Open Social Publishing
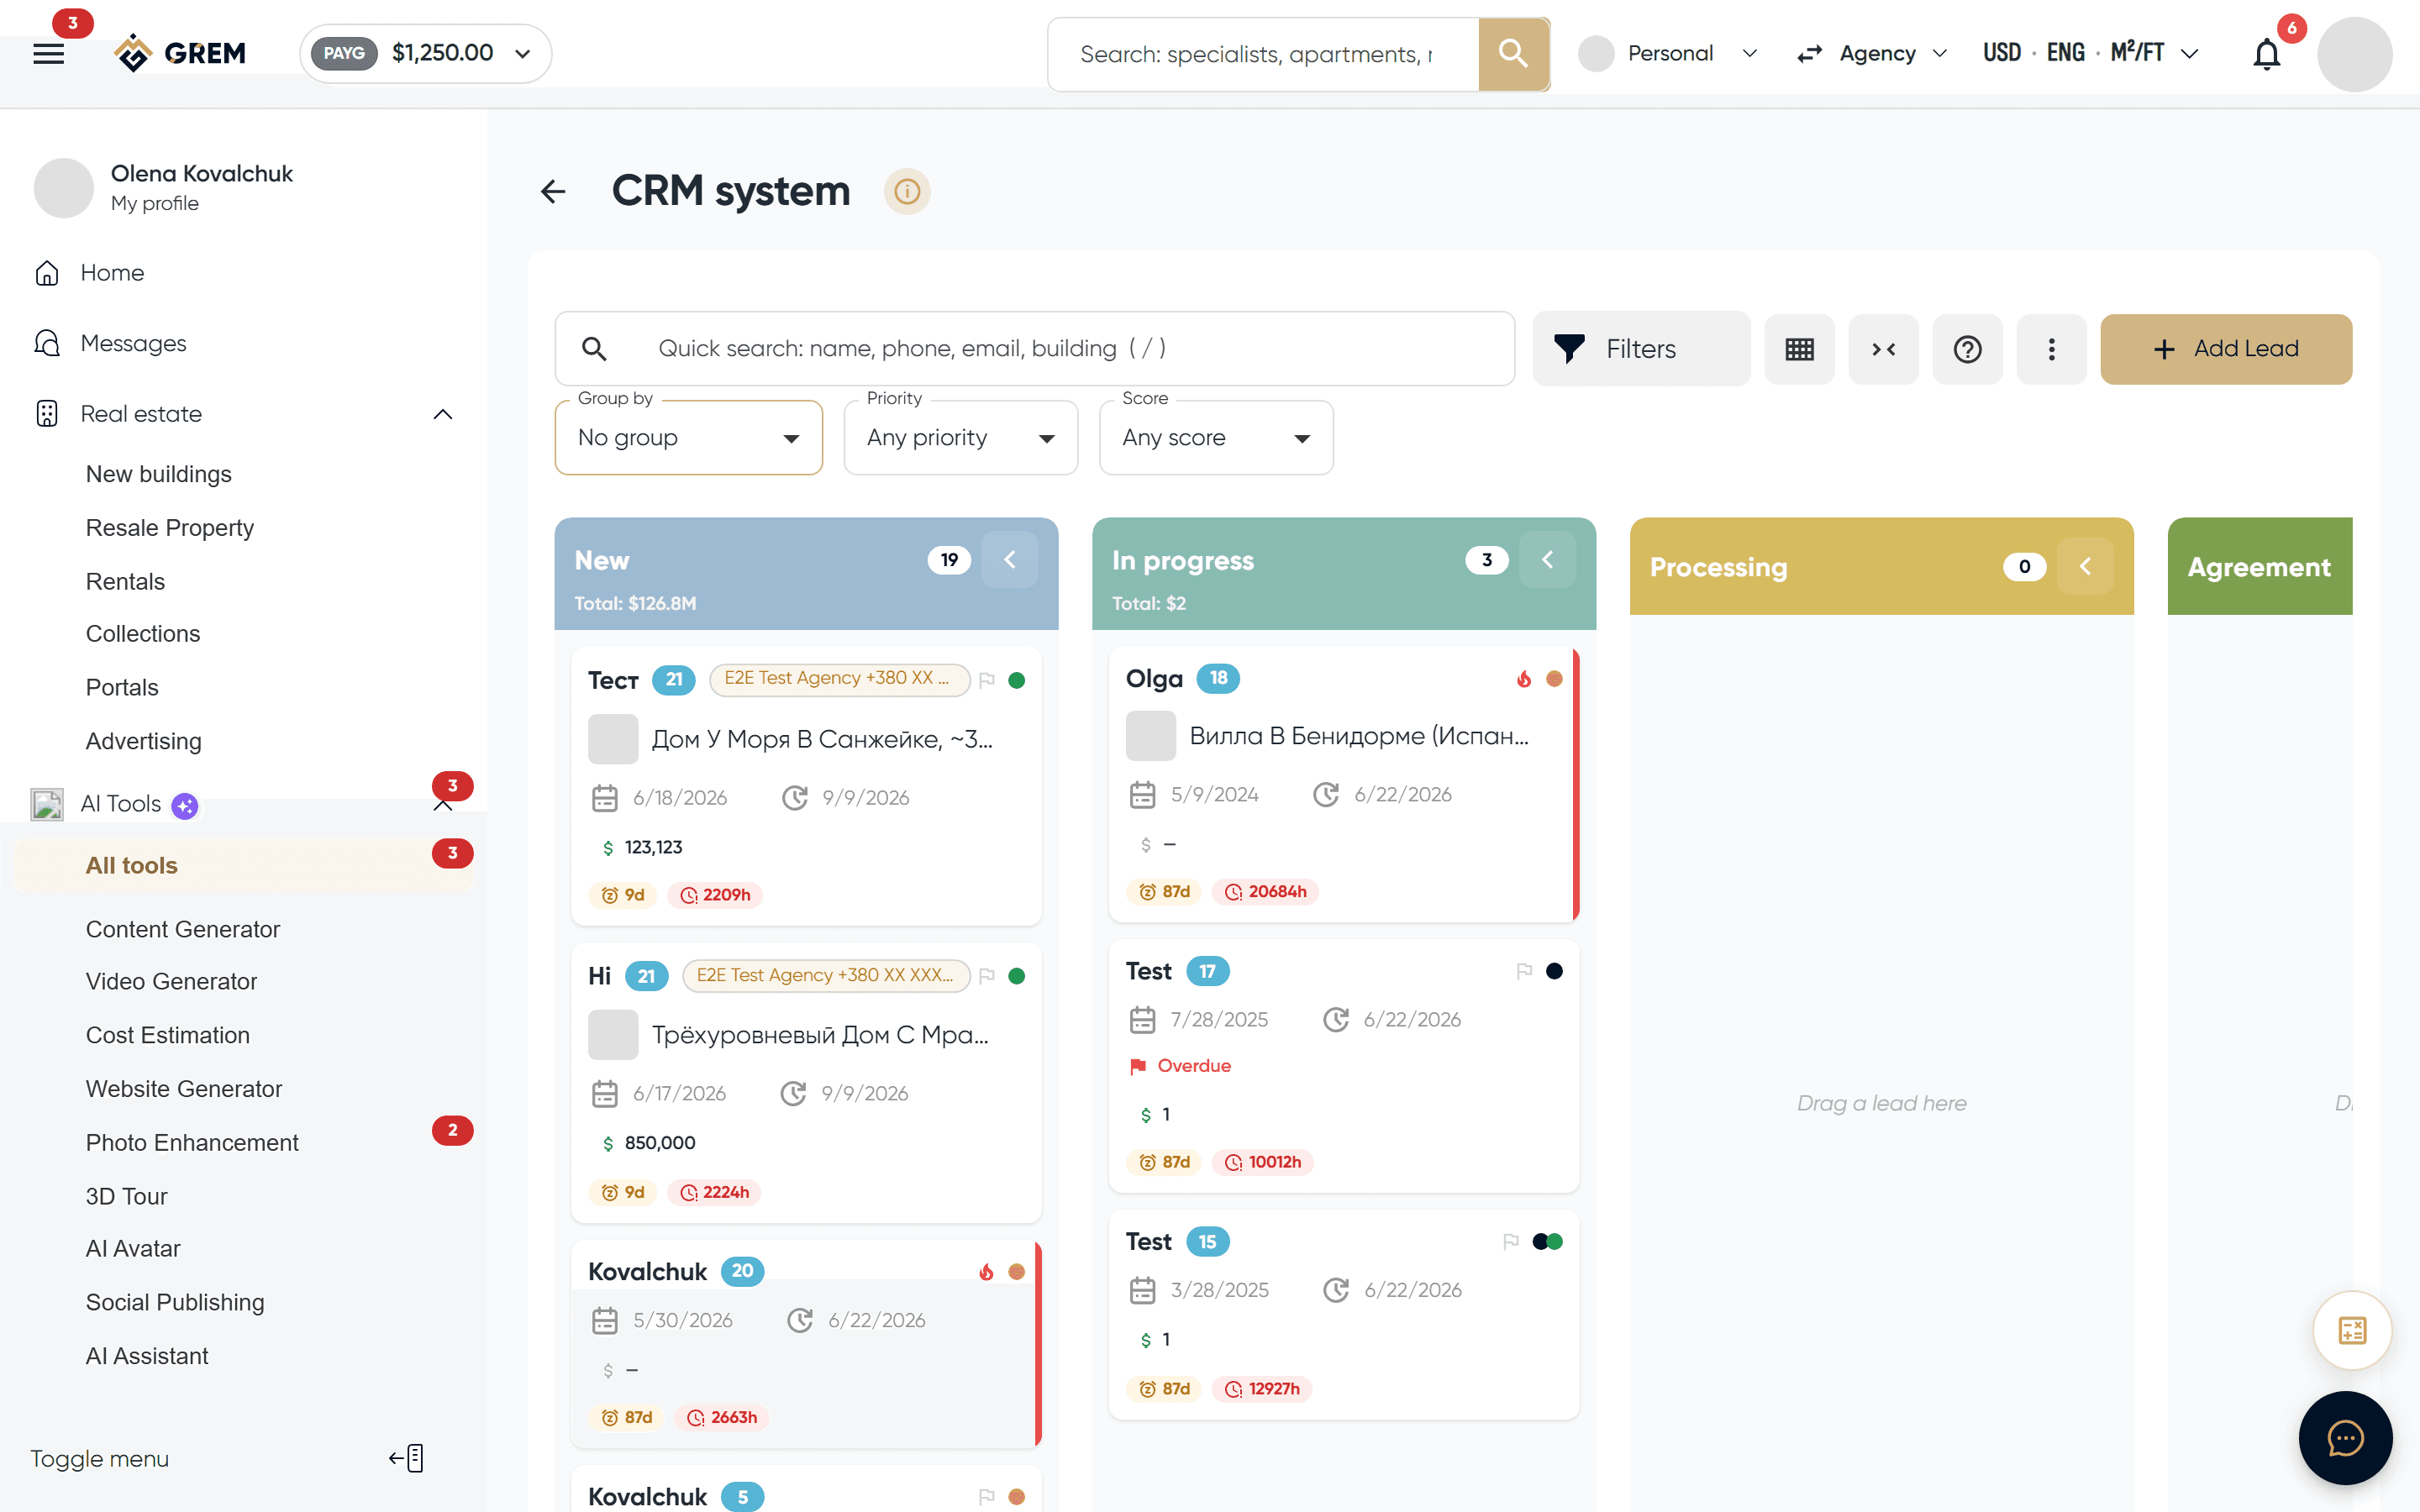Viewport: 2420px width, 1512px height. tap(175, 1302)
